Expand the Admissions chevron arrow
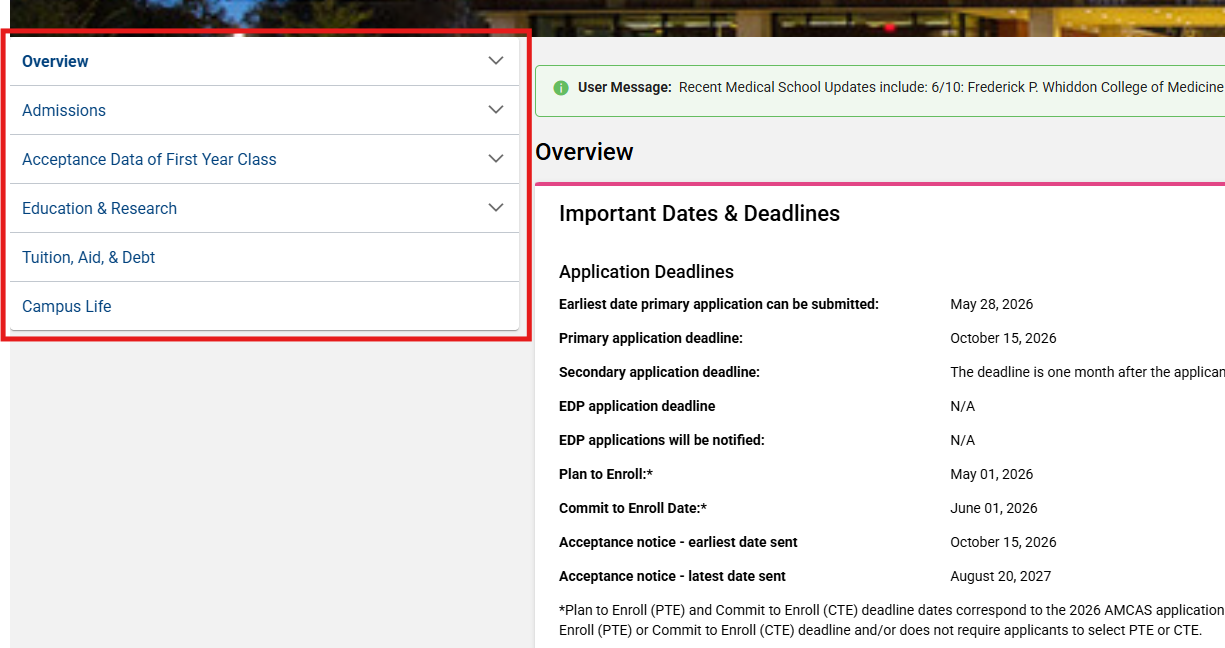This screenshot has height=648, width=1225. tap(496, 110)
